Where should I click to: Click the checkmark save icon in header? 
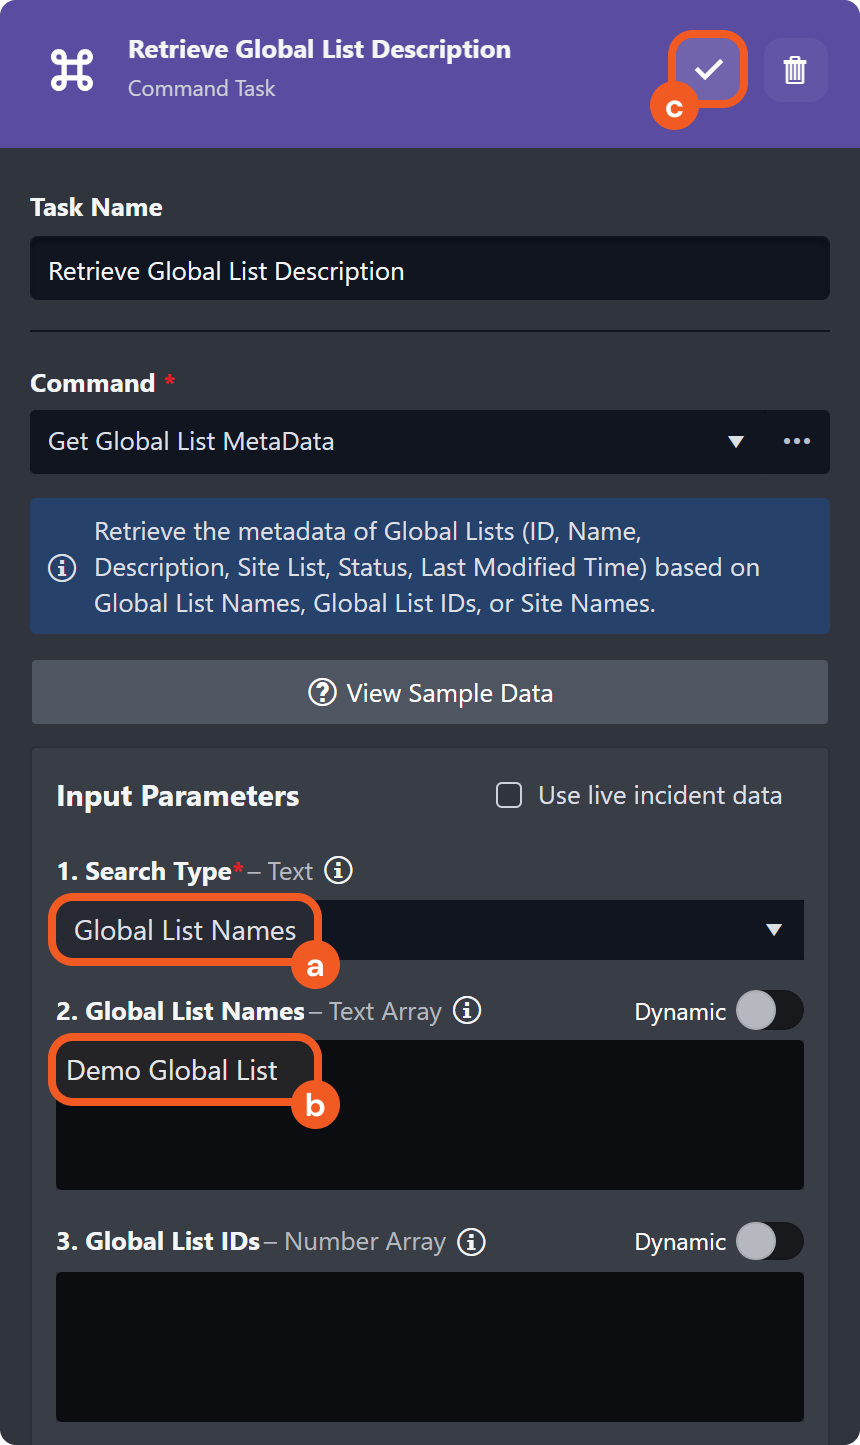point(709,69)
